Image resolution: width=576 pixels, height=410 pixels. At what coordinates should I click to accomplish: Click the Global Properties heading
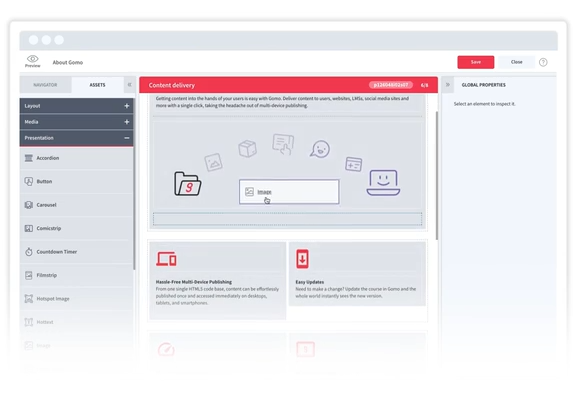tap(483, 85)
